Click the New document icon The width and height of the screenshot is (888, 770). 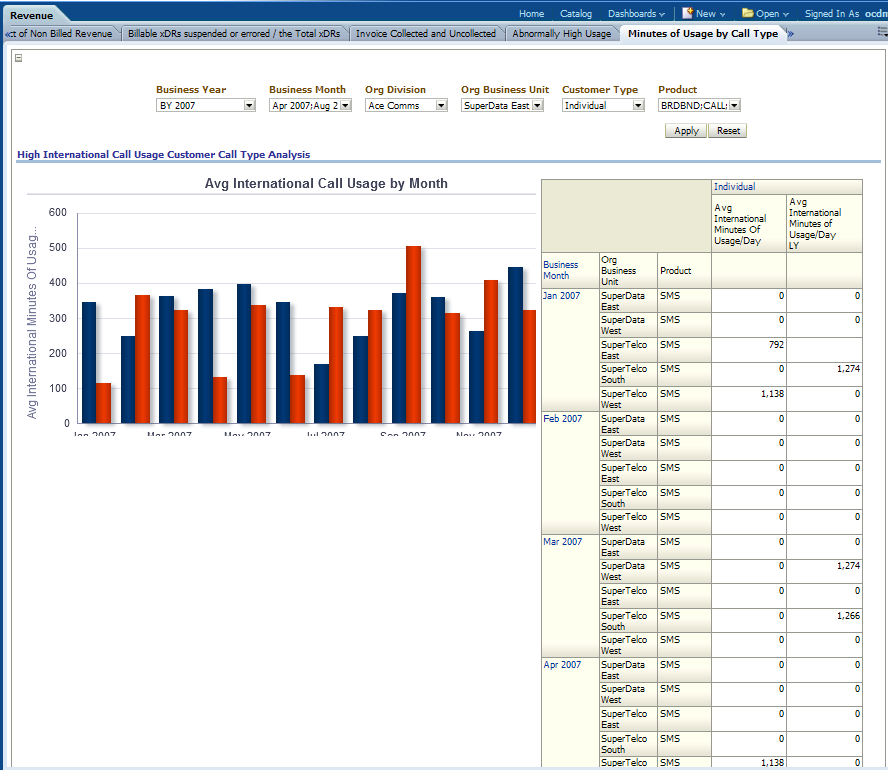687,14
